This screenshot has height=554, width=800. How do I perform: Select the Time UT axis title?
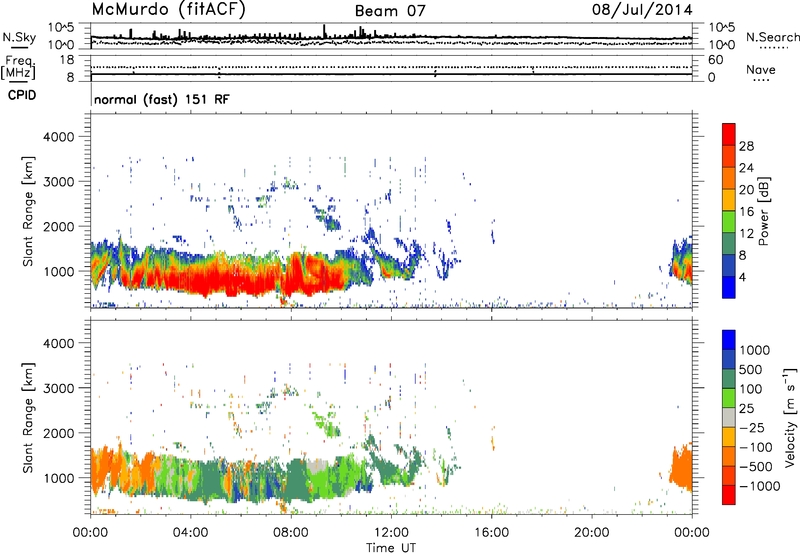[391, 548]
